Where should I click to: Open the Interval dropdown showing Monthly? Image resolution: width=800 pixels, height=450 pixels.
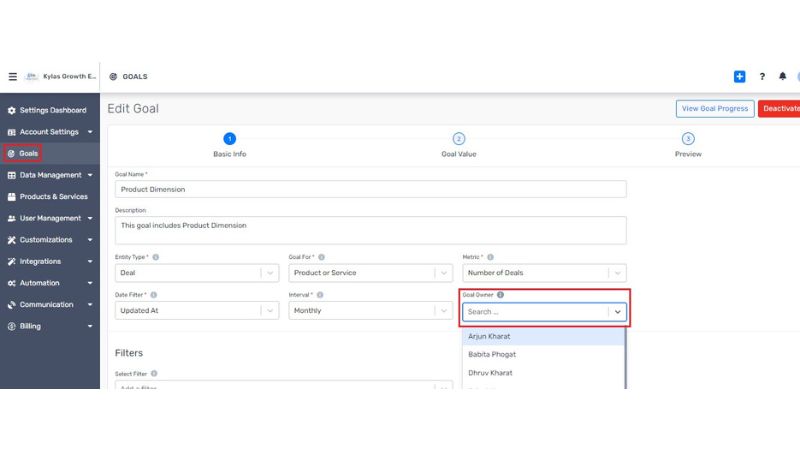(371, 311)
